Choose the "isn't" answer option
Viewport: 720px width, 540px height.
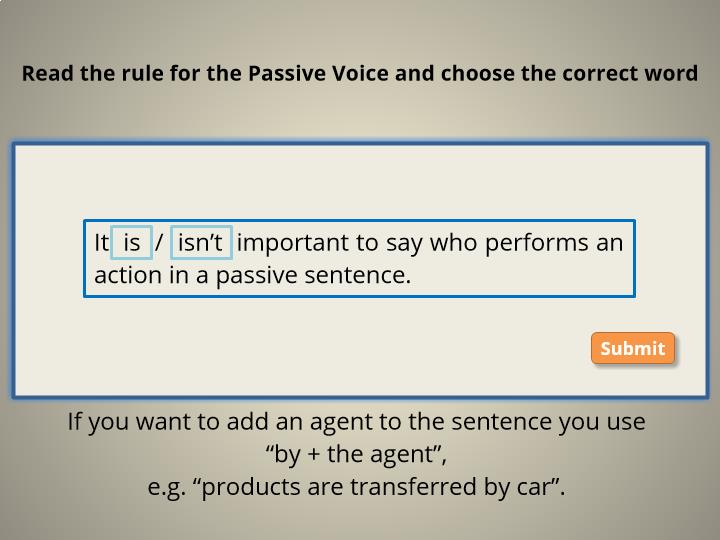point(201,242)
